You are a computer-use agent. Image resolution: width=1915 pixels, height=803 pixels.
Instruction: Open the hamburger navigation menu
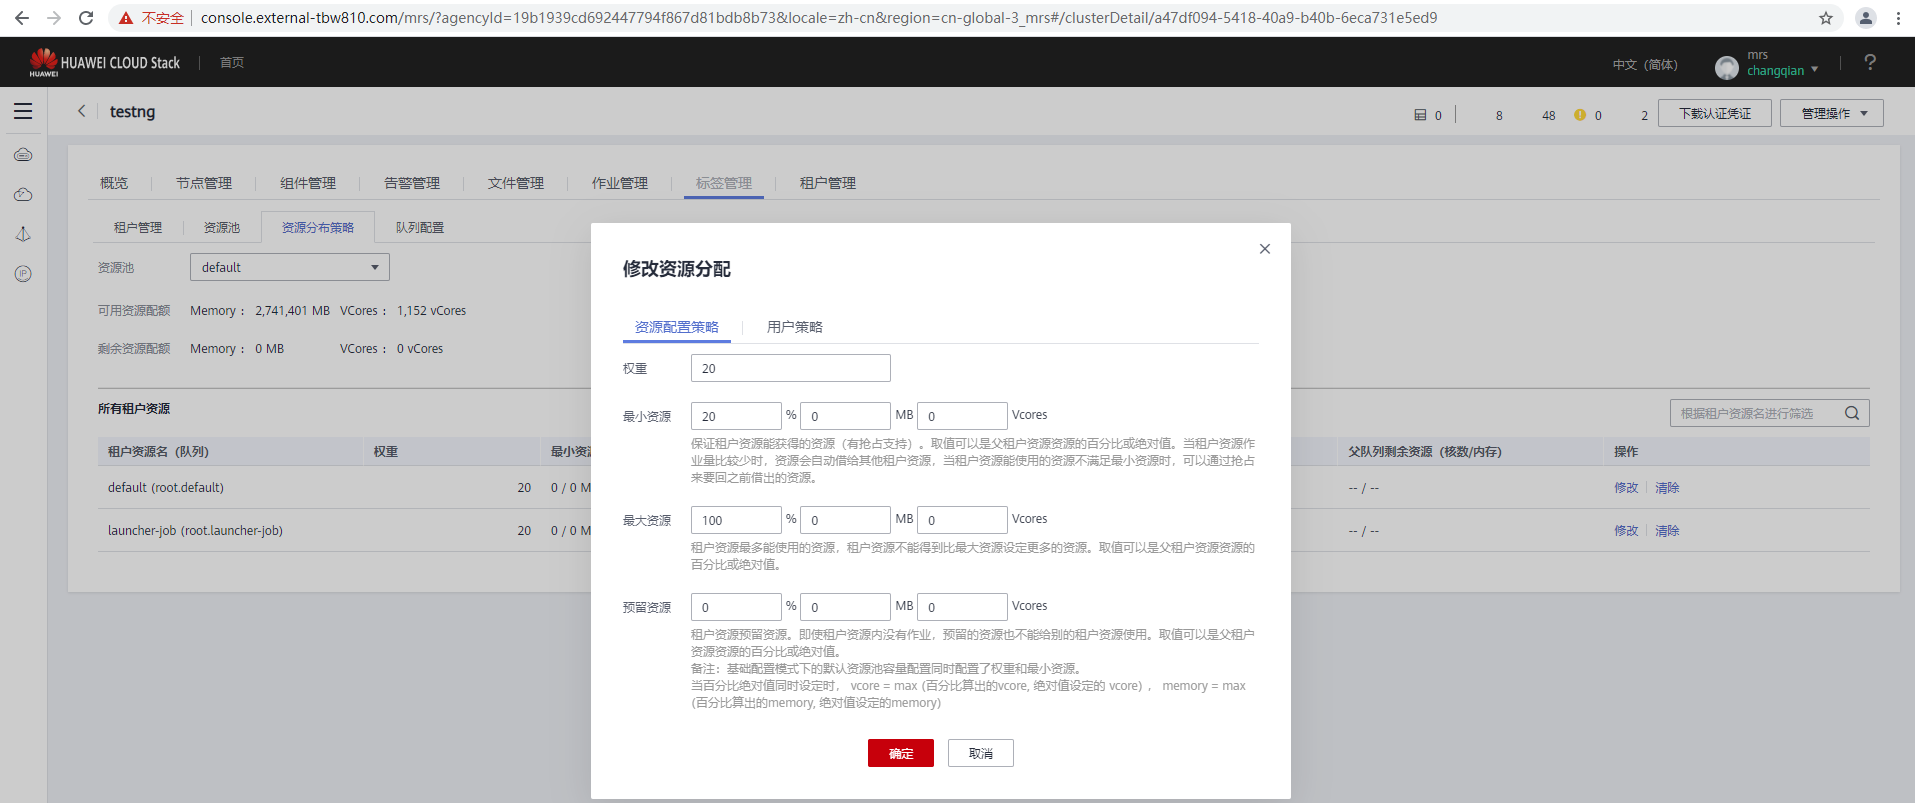23,112
